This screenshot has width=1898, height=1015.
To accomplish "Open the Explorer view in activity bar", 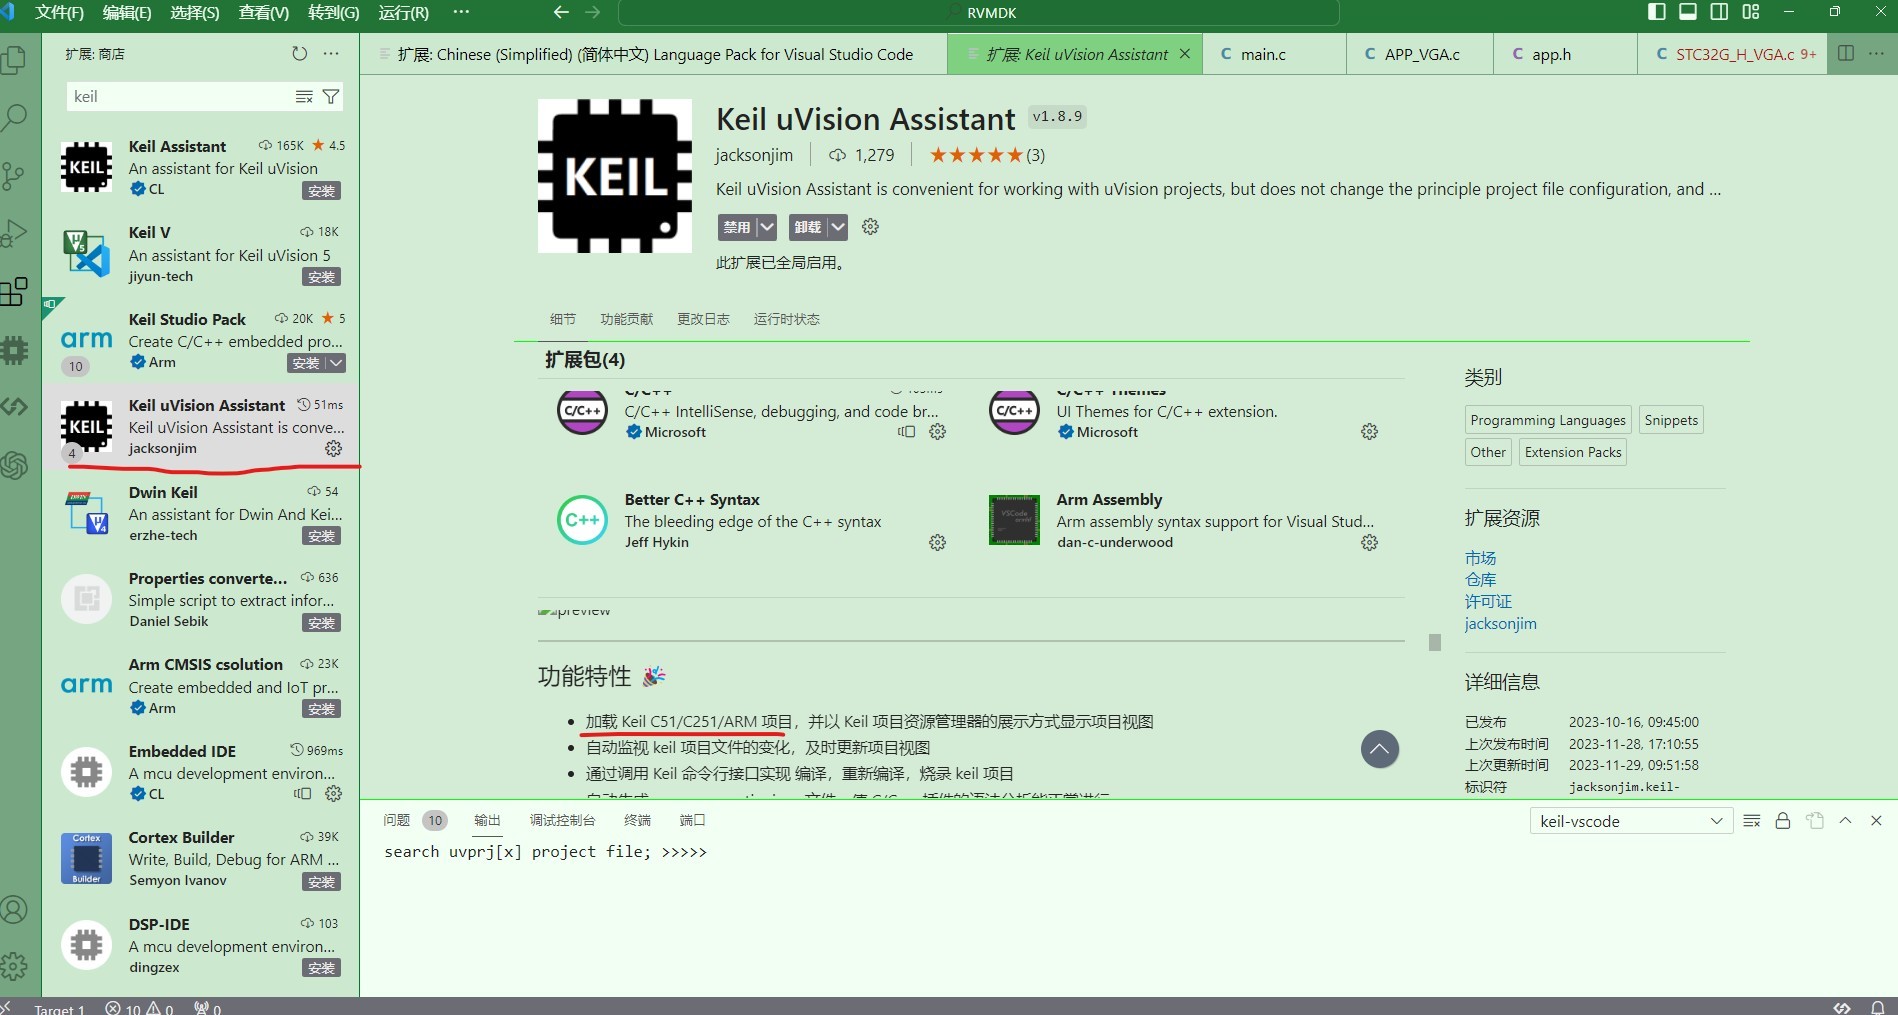I will click(15, 60).
